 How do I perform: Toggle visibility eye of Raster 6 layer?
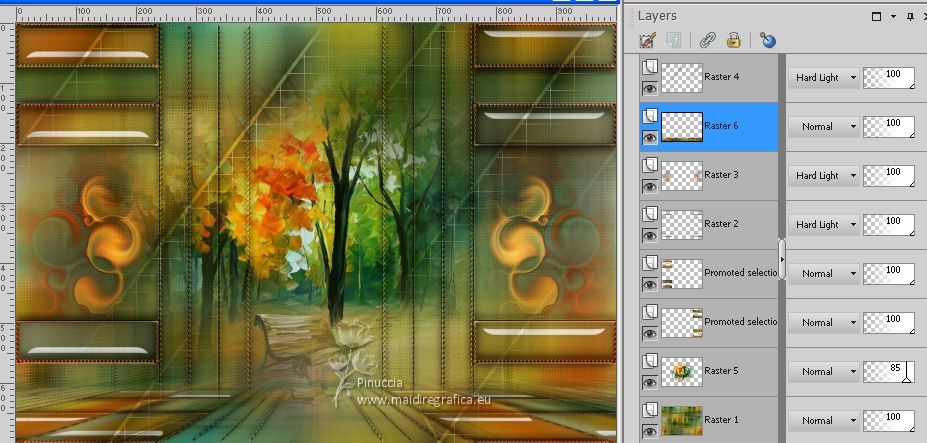(x=650, y=138)
